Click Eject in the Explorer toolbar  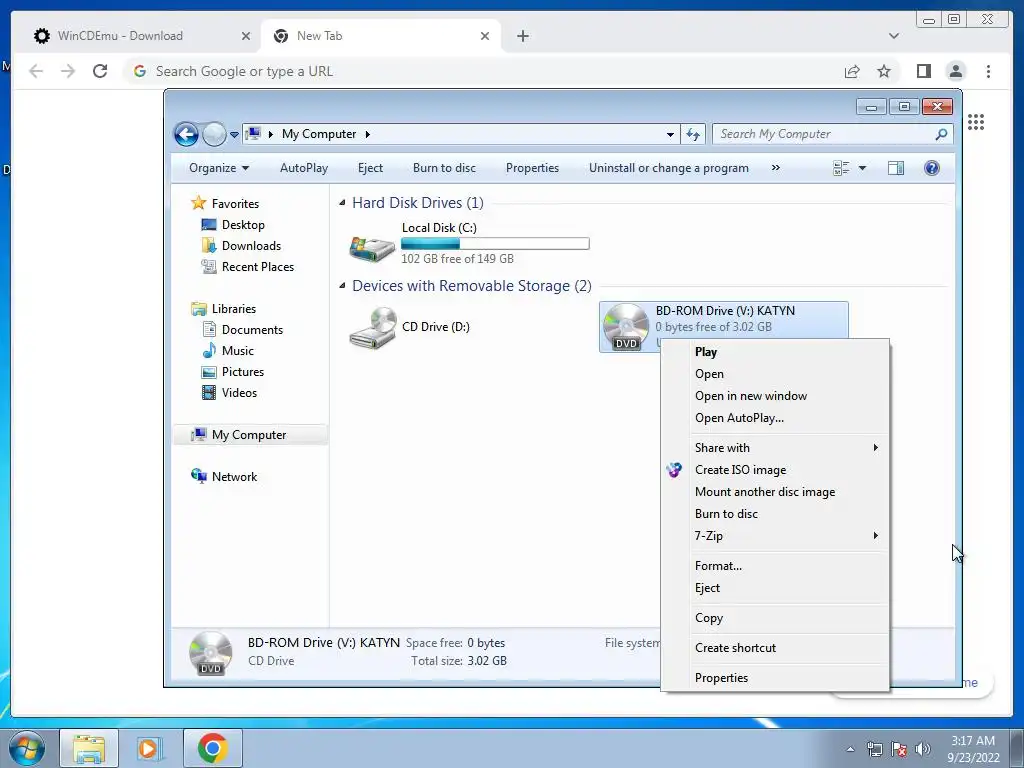370,168
